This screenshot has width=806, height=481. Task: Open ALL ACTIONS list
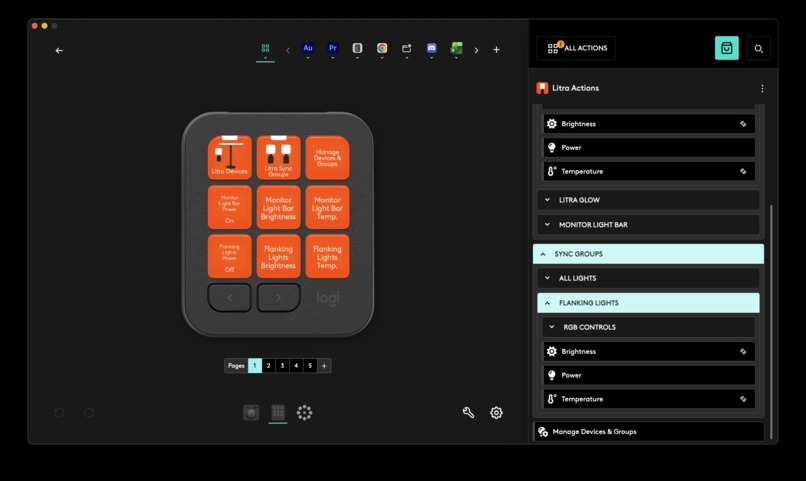pos(576,48)
